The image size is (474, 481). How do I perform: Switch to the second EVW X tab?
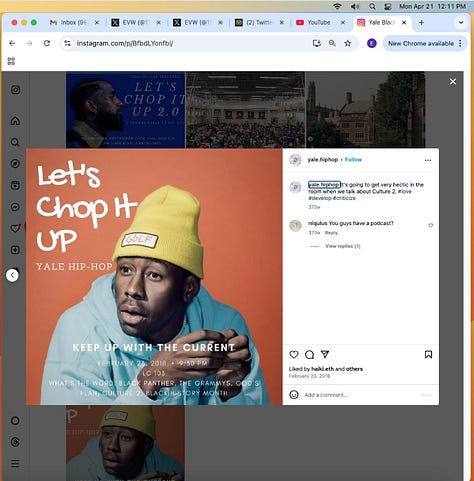[x=198, y=23]
